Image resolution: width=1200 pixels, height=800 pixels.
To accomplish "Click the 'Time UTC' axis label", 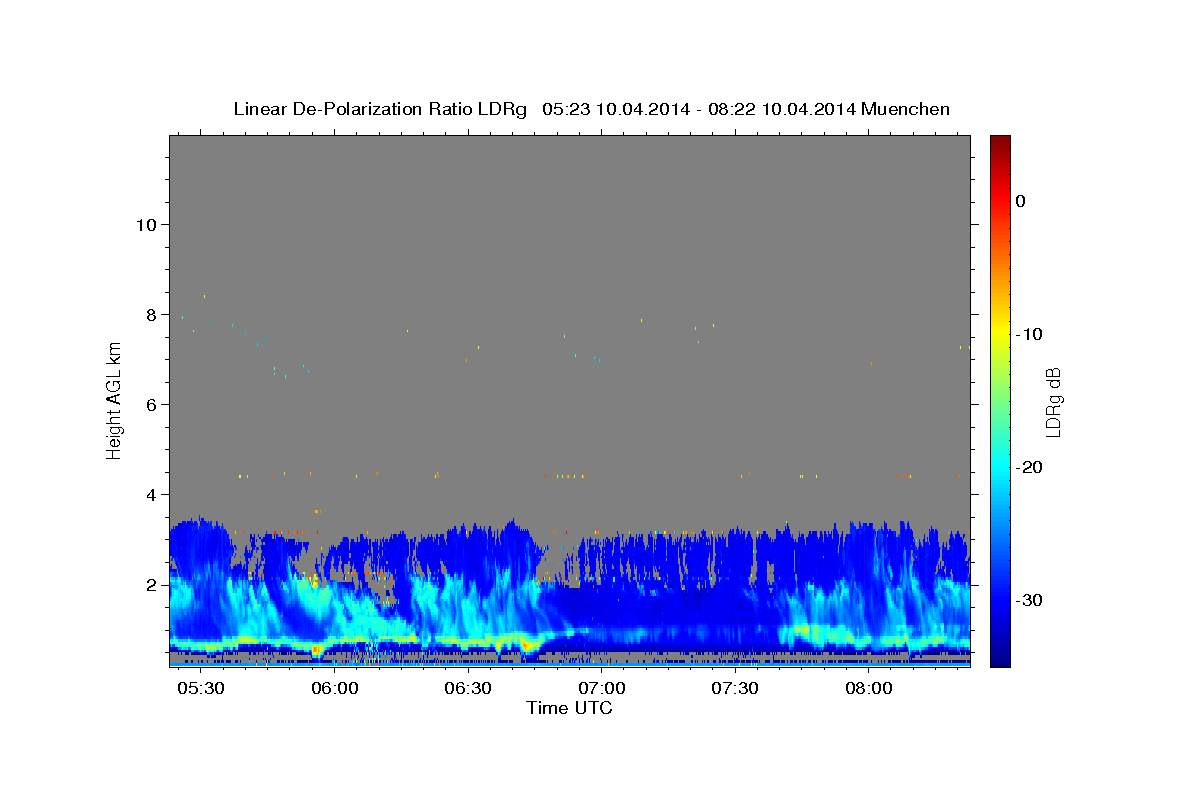I will tap(569, 708).
